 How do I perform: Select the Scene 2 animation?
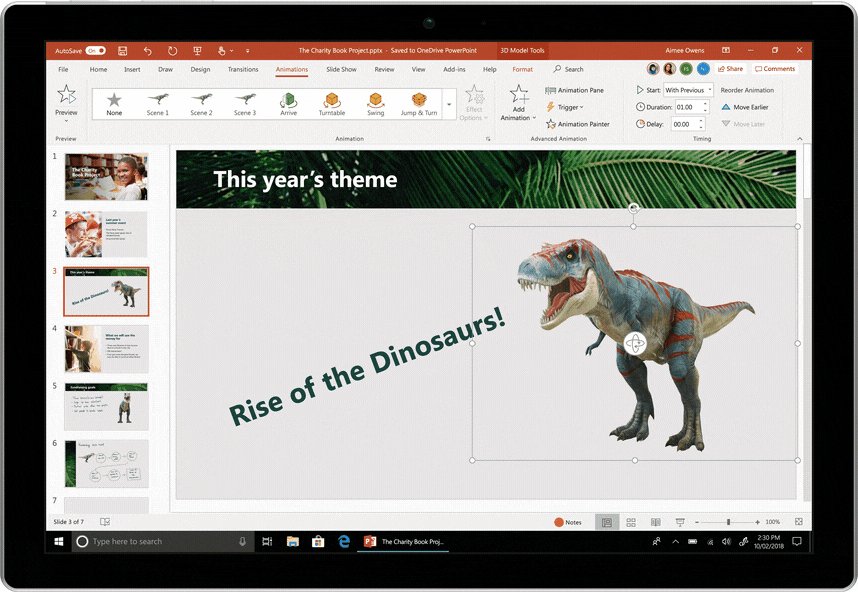pyautogui.click(x=201, y=104)
